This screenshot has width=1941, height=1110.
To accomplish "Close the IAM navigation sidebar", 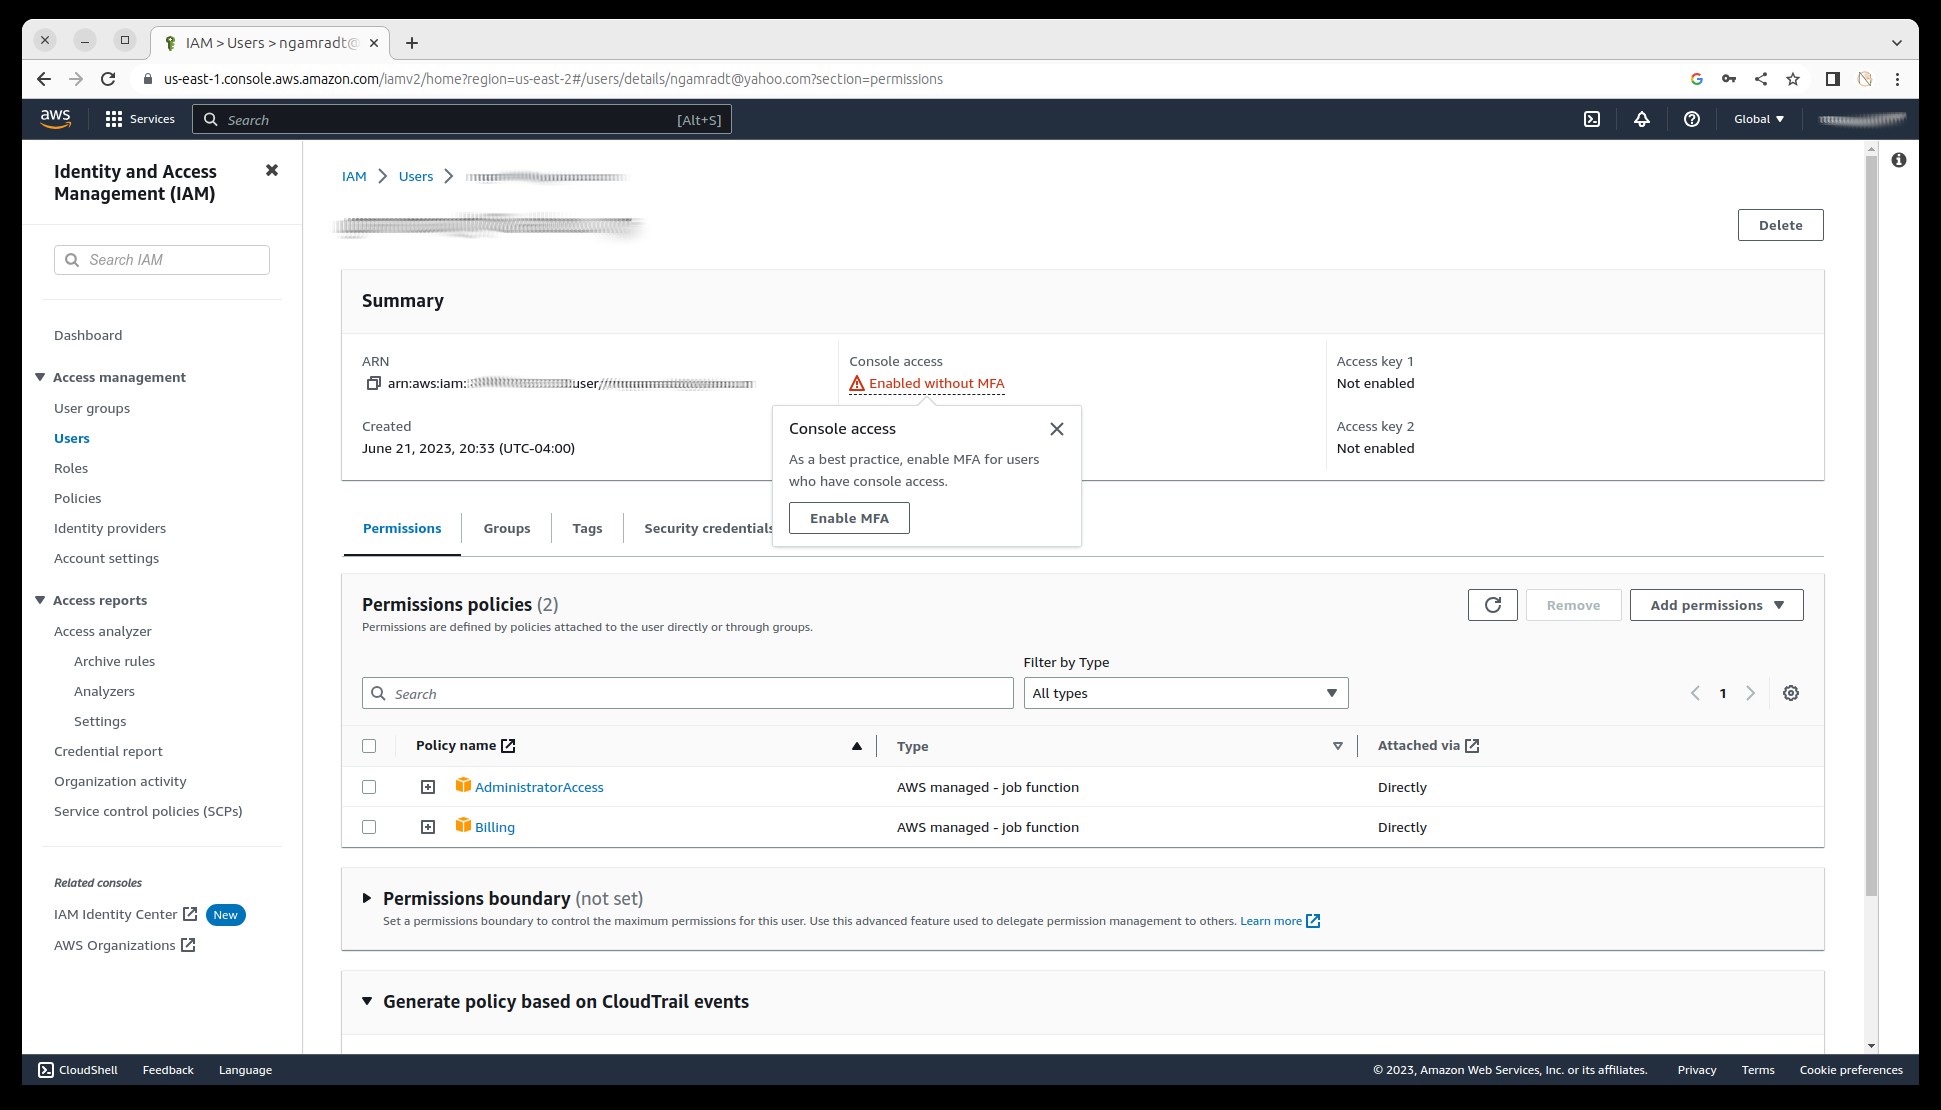I will pyautogui.click(x=271, y=170).
